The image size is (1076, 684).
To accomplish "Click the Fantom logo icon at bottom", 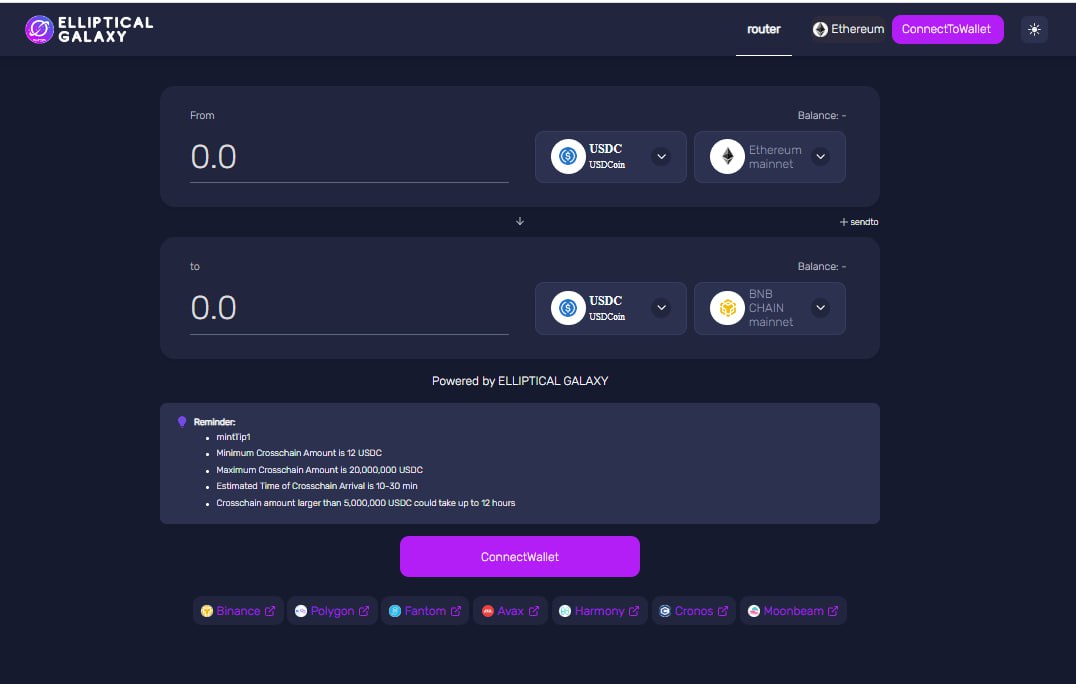I will click(395, 611).
